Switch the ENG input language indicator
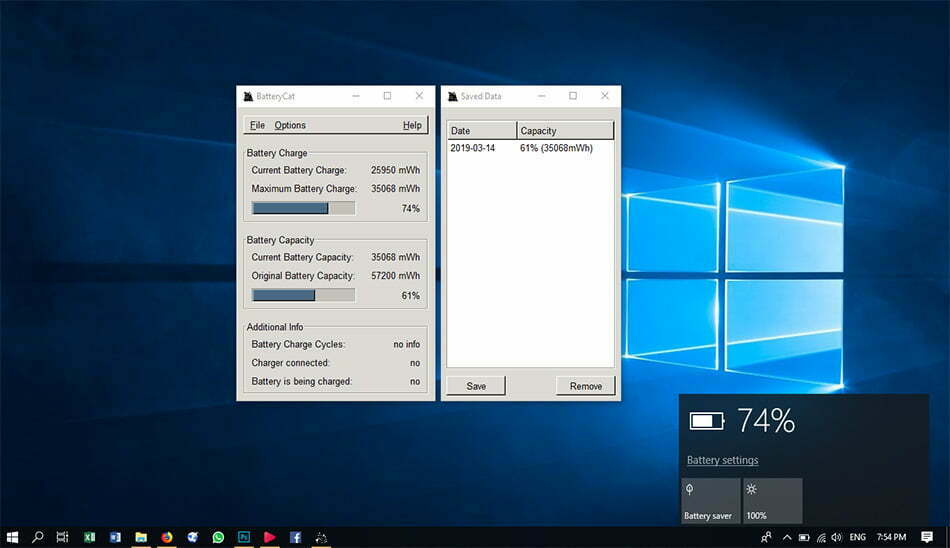Screen dimensions: 950x548 click(x=857, y=537)
